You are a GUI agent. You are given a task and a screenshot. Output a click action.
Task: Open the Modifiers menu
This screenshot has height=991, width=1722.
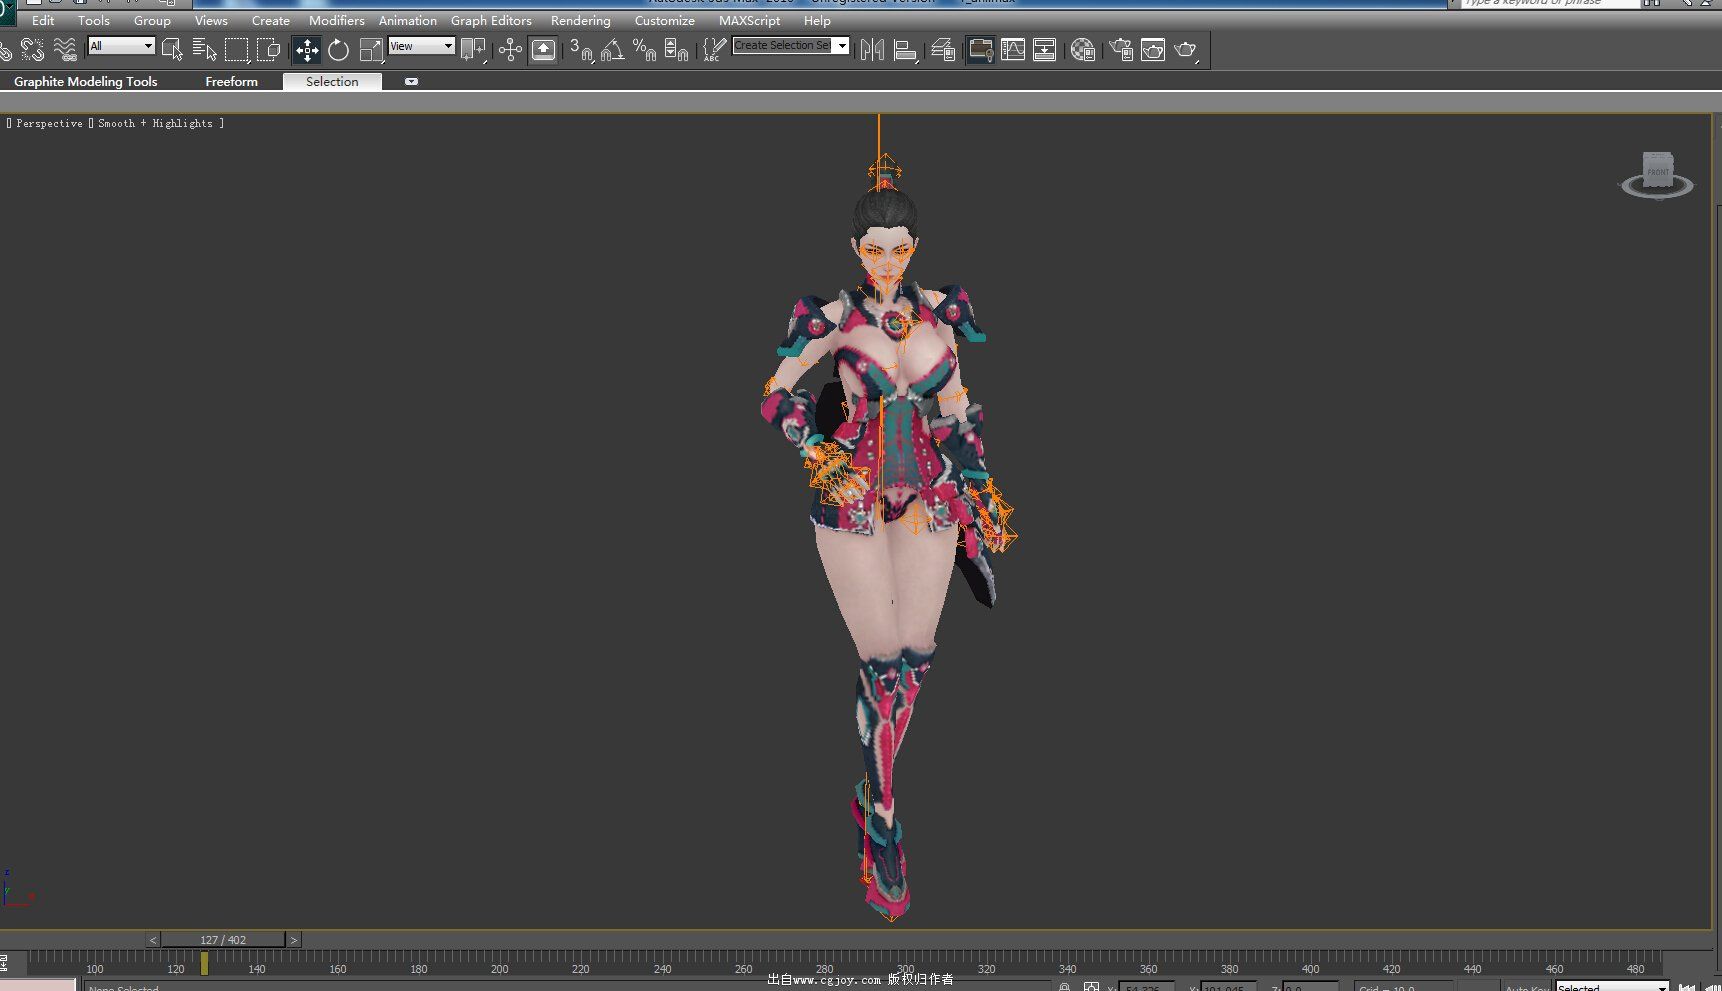point(336,20)
